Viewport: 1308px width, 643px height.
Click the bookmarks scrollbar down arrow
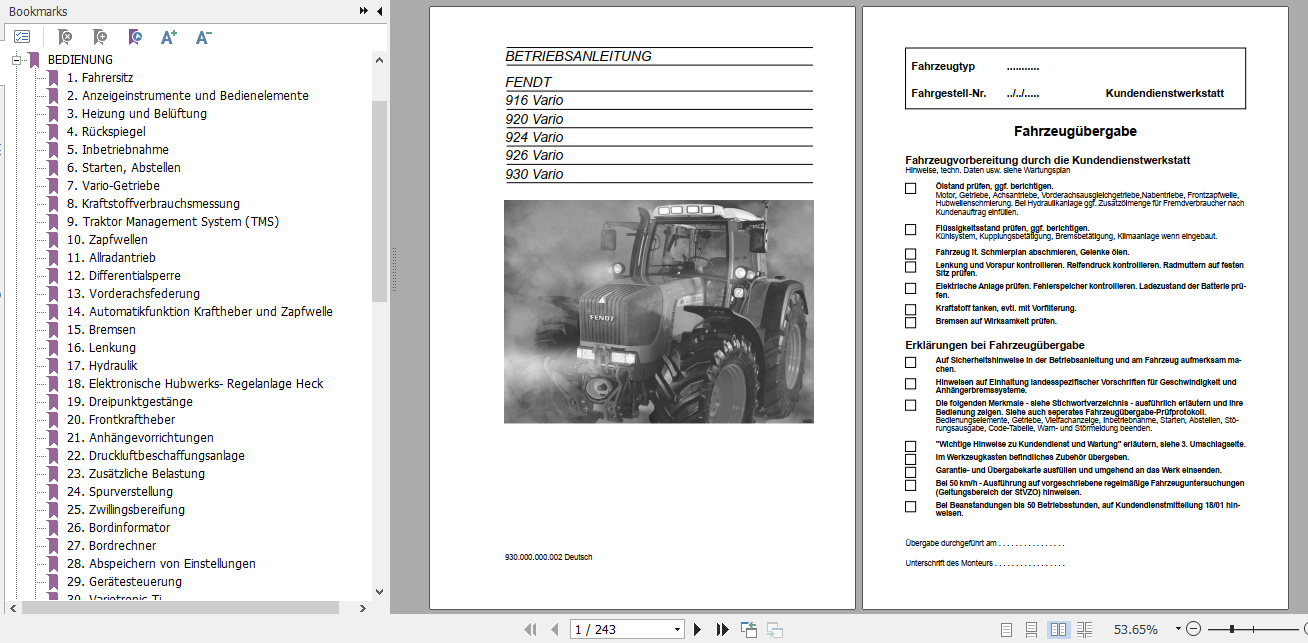tap(379, 591)
